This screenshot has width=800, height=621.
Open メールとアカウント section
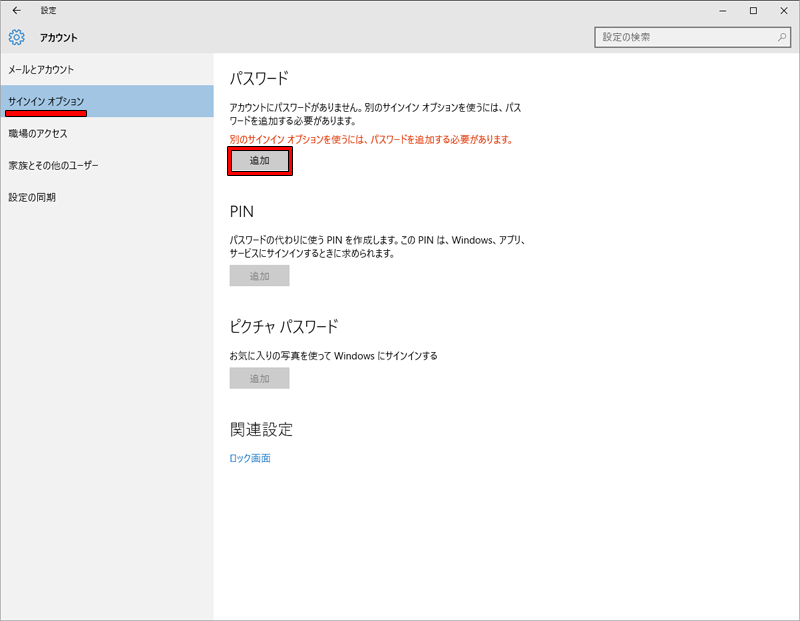[107, 69]
